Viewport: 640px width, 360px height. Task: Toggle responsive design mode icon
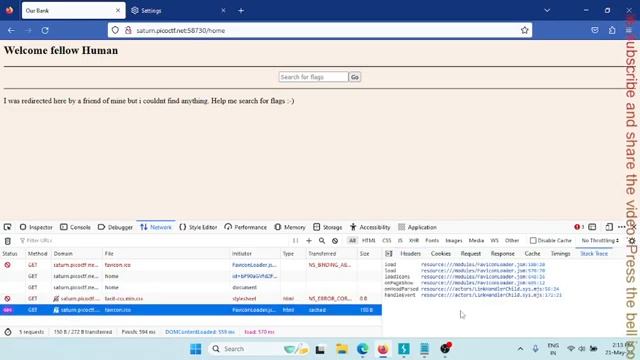(x=609, y=227)
